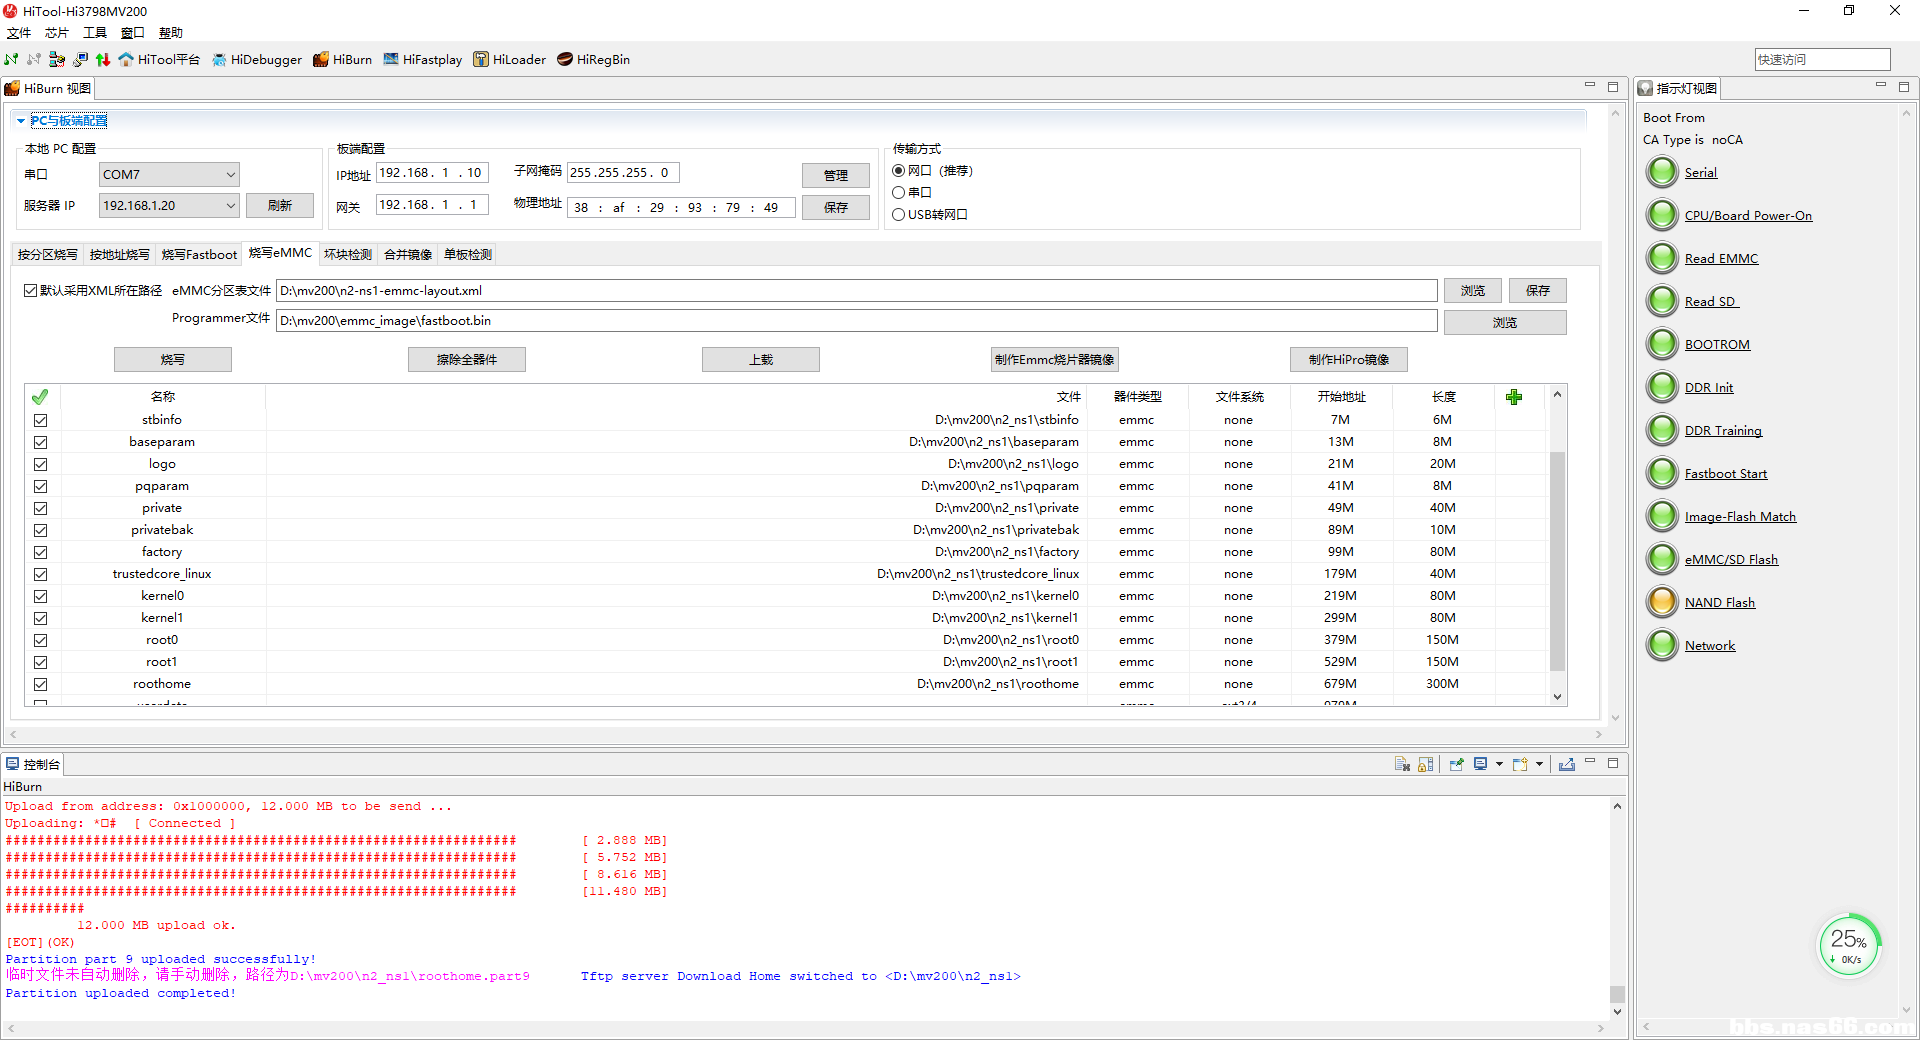Viewport: 1920px width, 1040px height.
Task: Uncheck the stbinfo partition checkbox
Action: 41,420
